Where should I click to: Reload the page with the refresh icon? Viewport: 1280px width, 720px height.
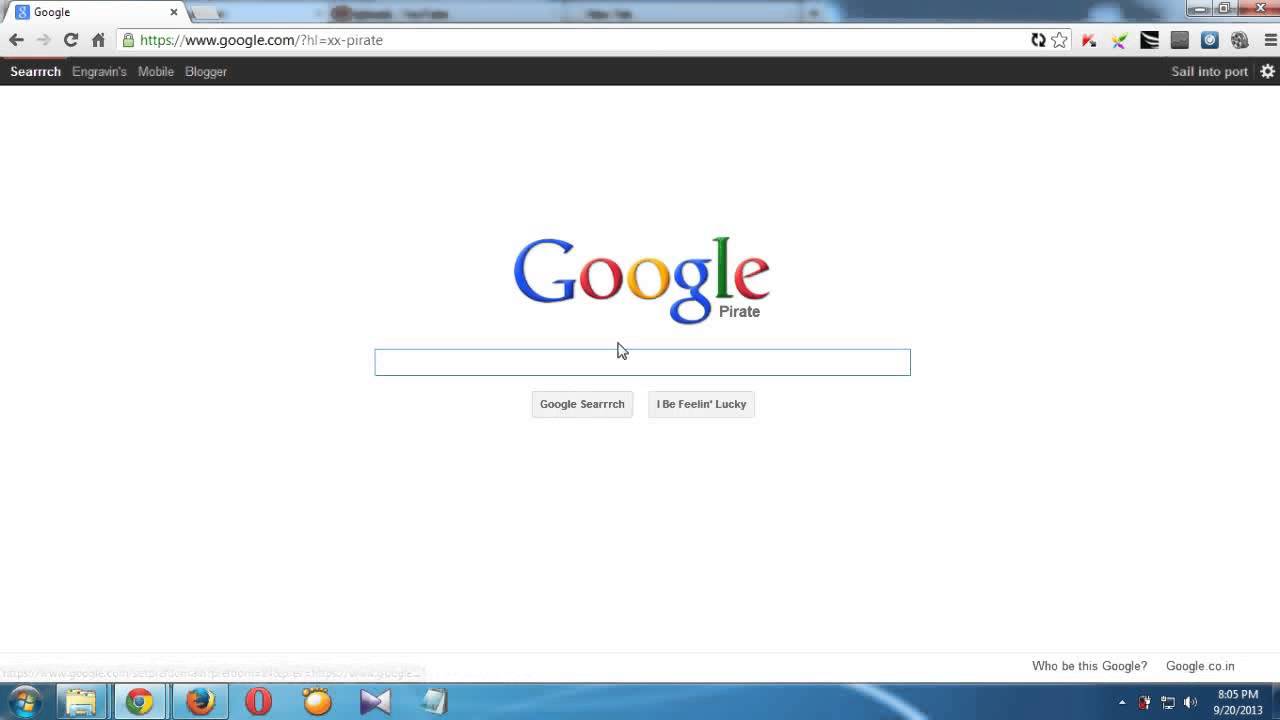click(x=70, y=40)
